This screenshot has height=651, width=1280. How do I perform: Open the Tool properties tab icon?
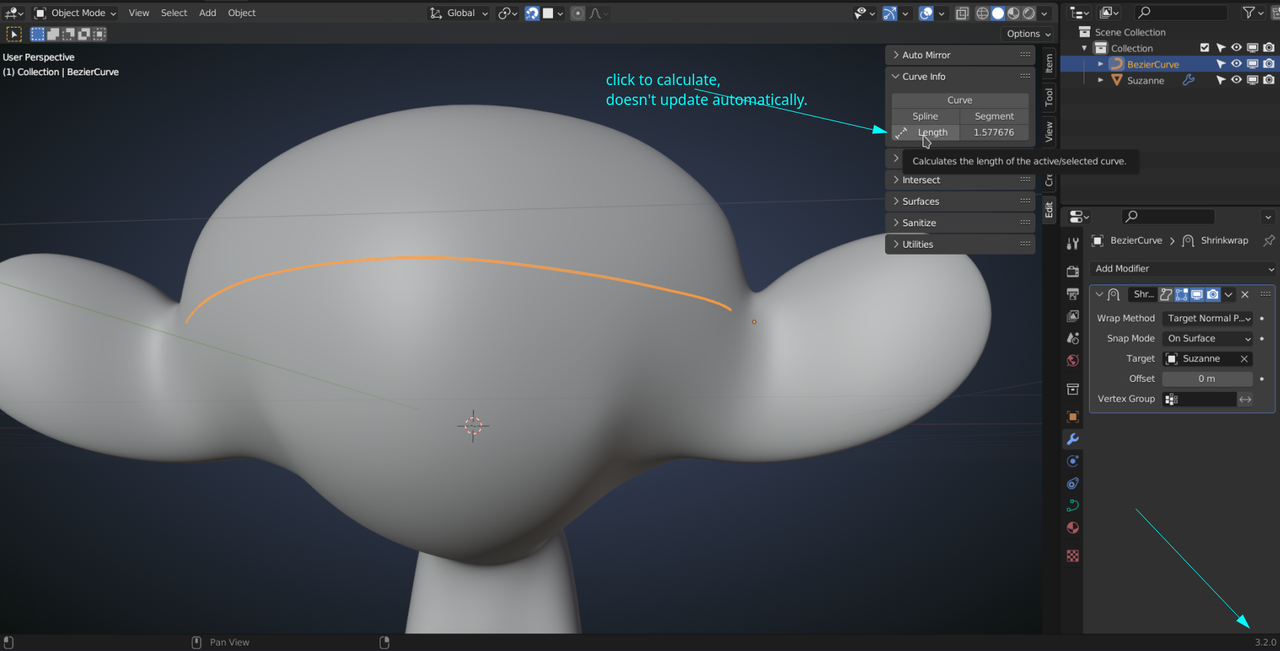pos(1073,243)
